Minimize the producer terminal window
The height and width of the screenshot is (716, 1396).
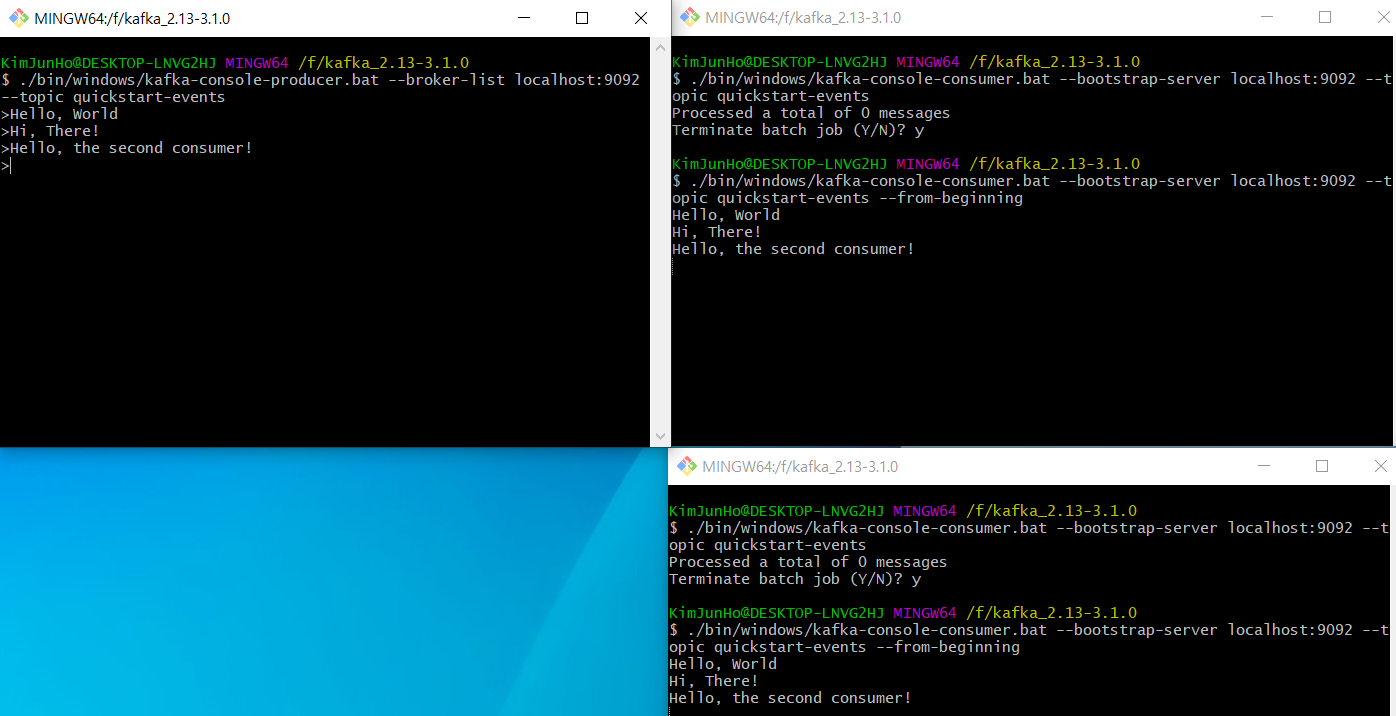(x=524, y=18)
